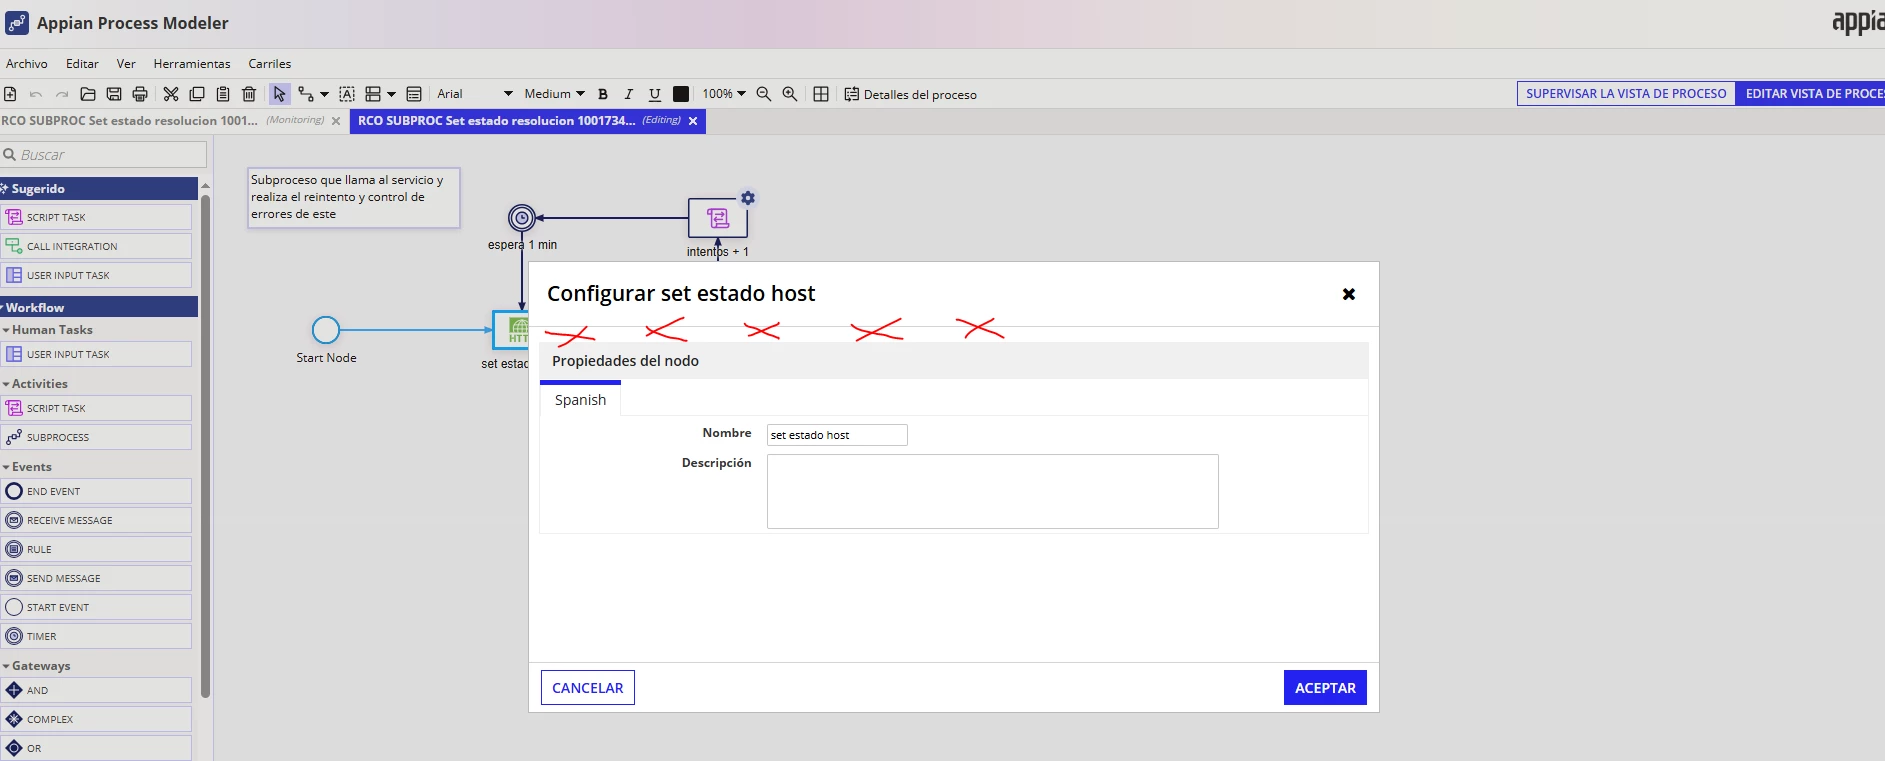Toggle underline formatting
Image resolution: width=1885 pixels, height=761 pixels.
(x=655, y=94)
